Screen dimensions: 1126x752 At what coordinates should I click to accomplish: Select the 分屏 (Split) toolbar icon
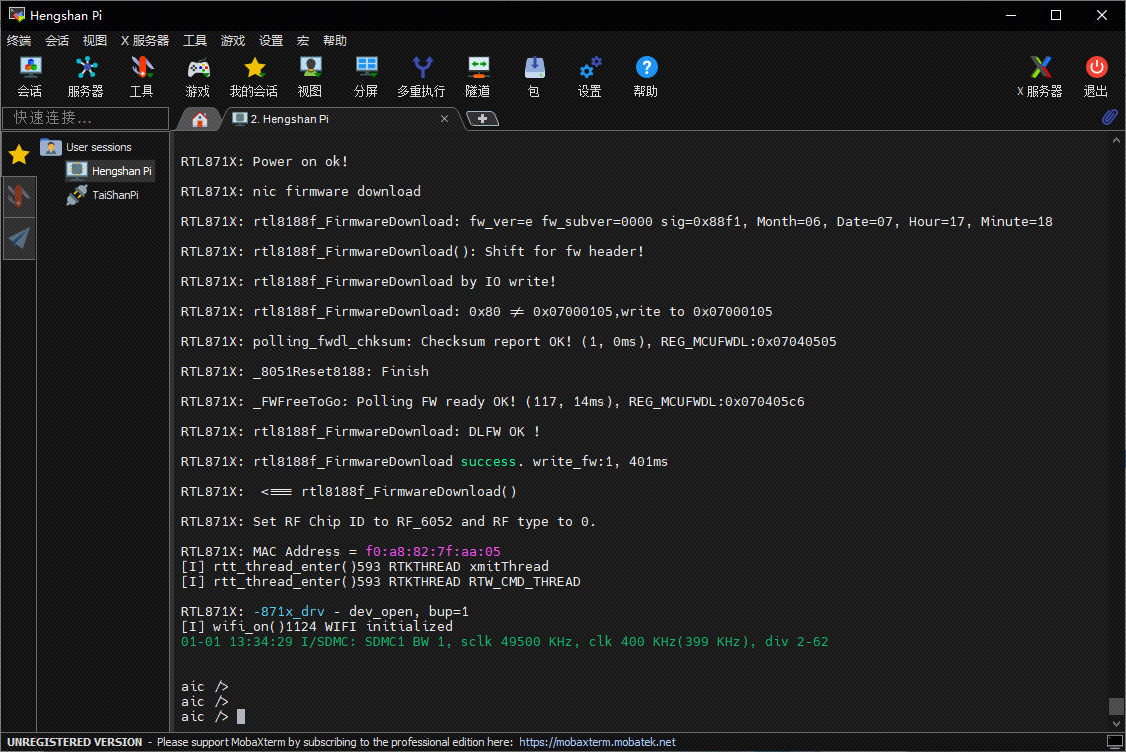366,76
